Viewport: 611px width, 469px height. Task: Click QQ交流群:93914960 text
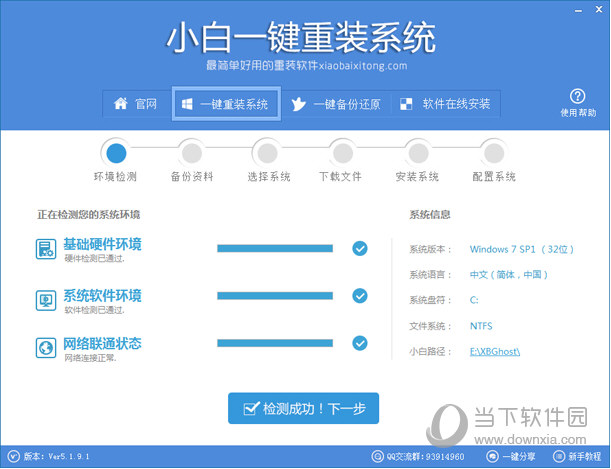point(425,457)
